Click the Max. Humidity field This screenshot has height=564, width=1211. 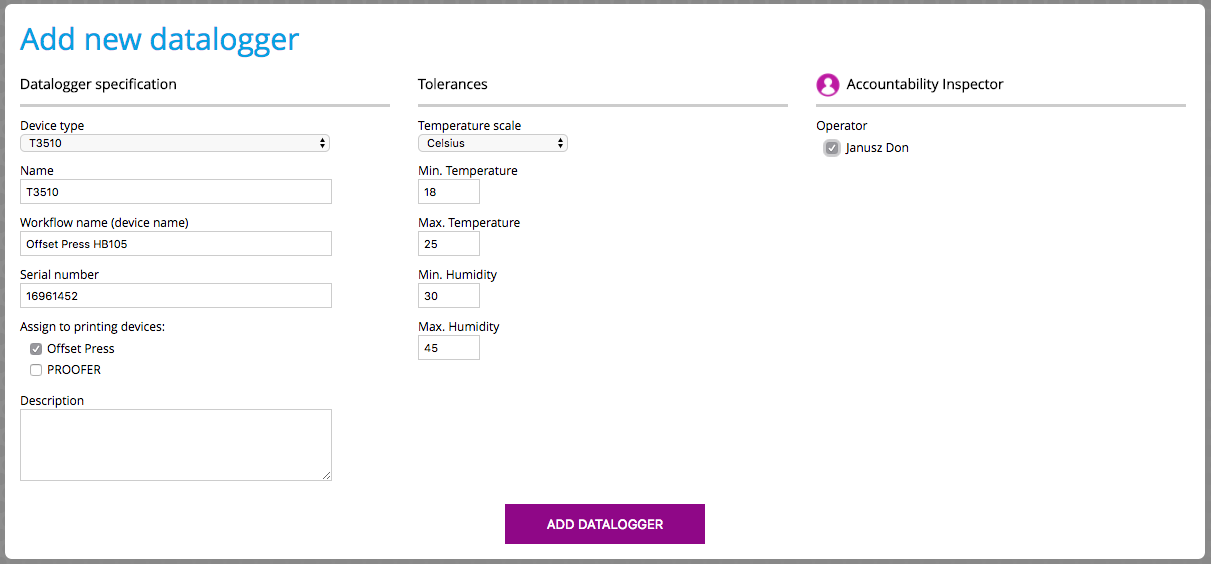tap(449, 348)
